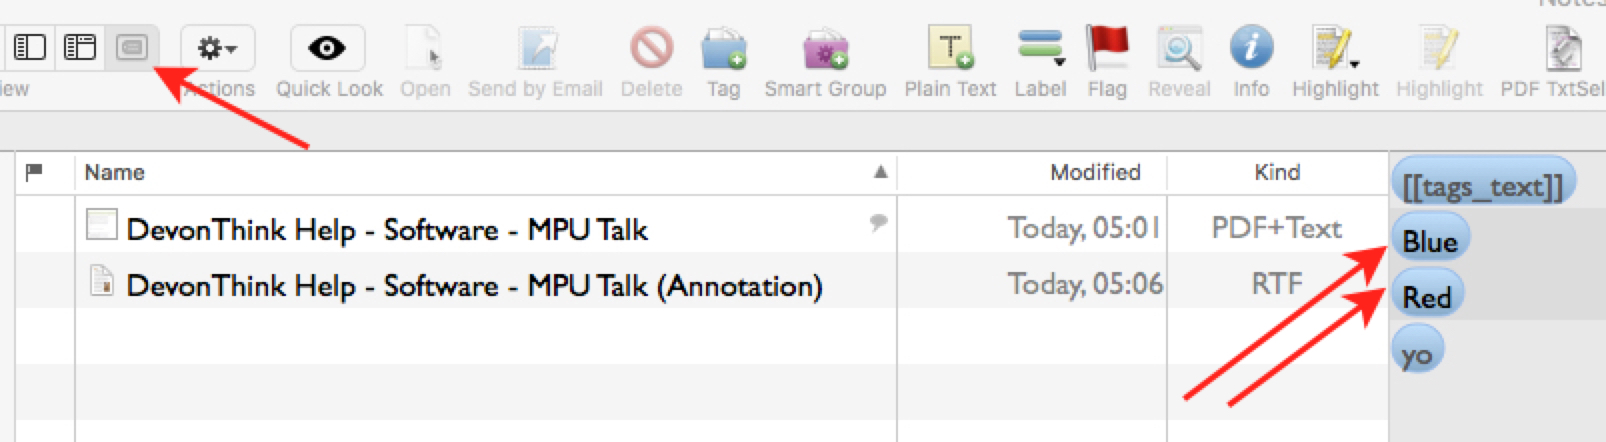Open the Info panel
Screen dimensions: 1606x442
[x=1251, y=48]
